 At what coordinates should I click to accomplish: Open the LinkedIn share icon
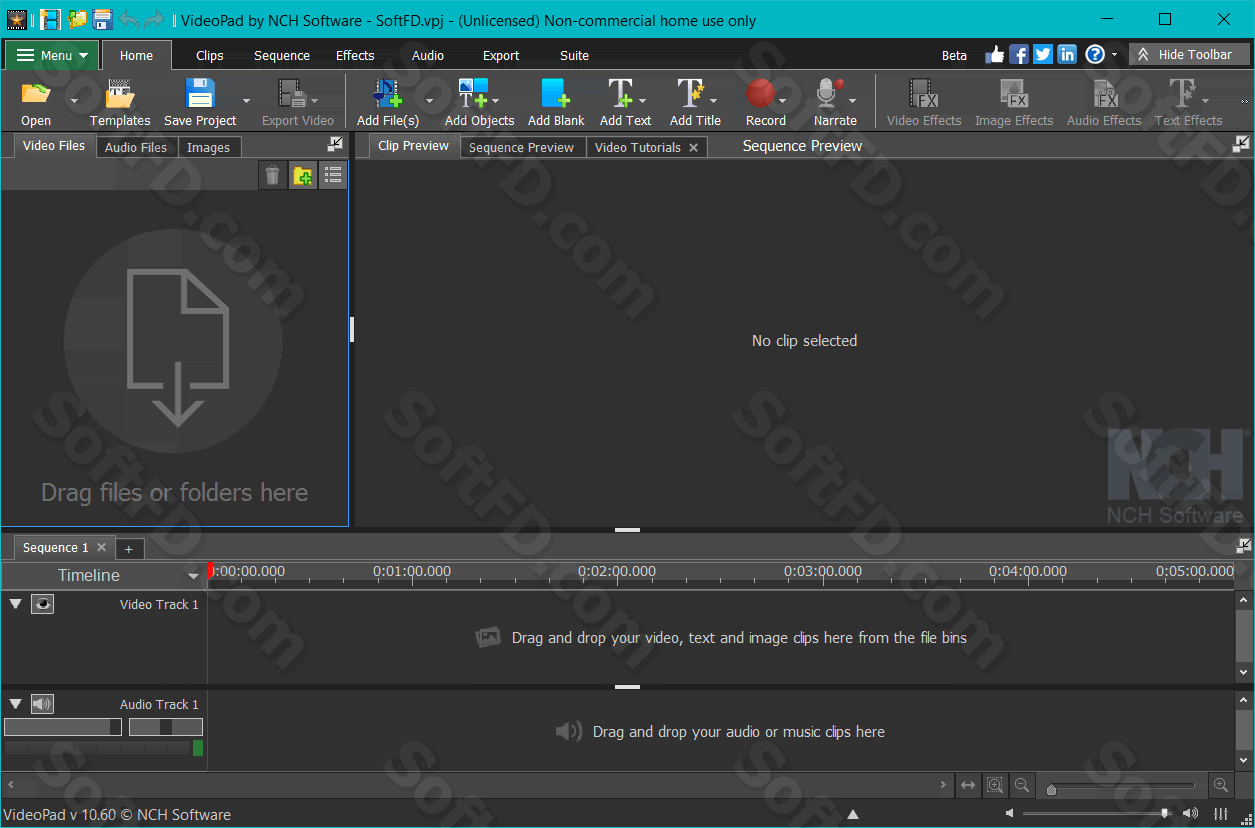point(1067,55)
